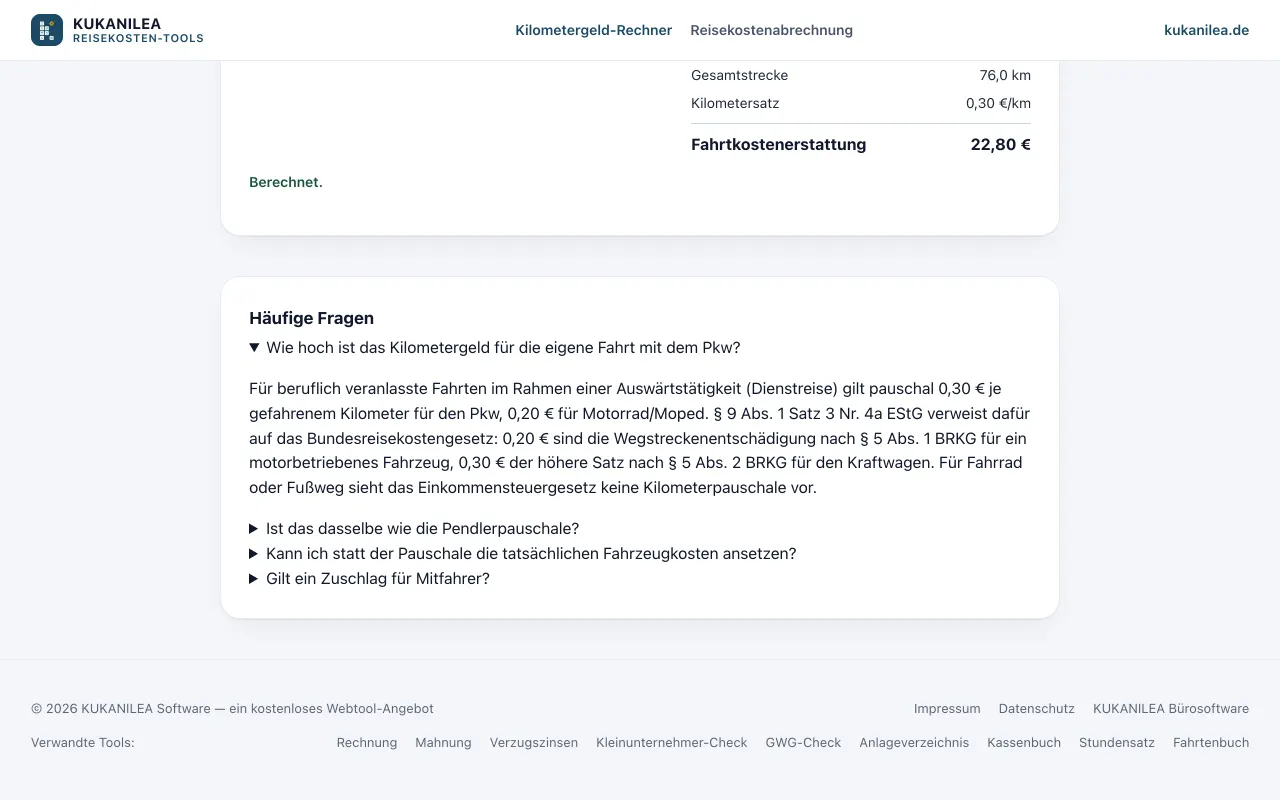
Task: Click the KUKANILEA logo icon
Action: [x=47, y=30]
